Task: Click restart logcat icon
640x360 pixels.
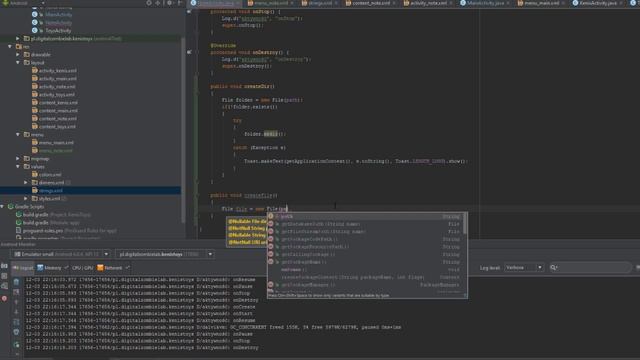Action: pyautogui.click(x=16, y=345)
